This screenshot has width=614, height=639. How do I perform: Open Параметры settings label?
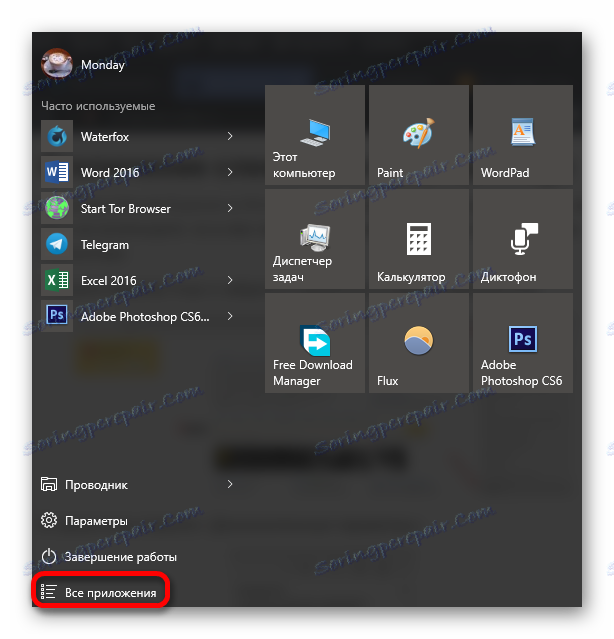tap(96, 521)
